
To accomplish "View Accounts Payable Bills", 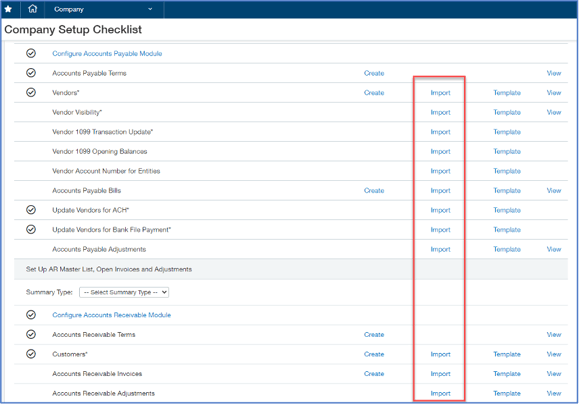I will coord(554,191).
